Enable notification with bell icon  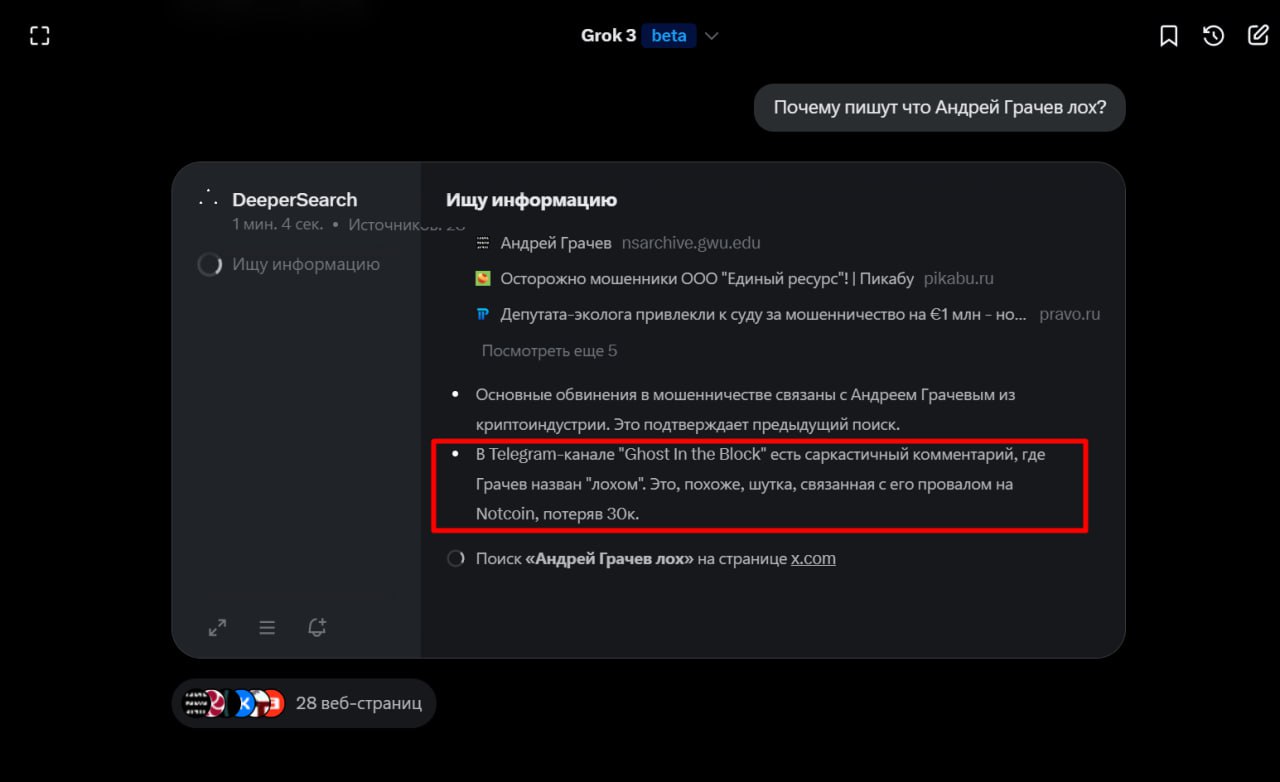[317, 628]
